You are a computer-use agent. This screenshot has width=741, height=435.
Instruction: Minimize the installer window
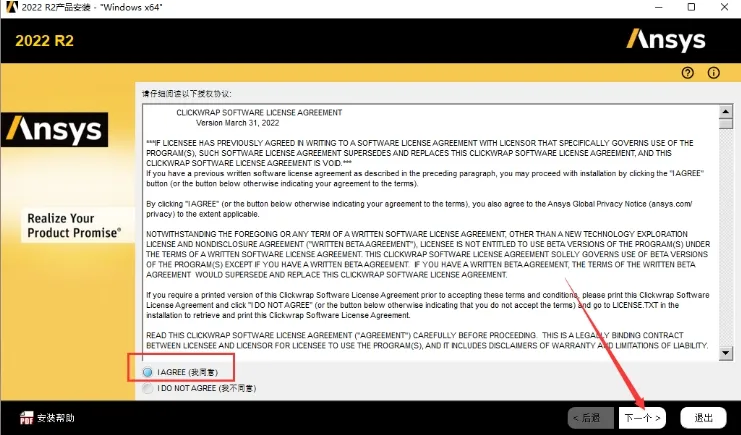click(659, 7)
